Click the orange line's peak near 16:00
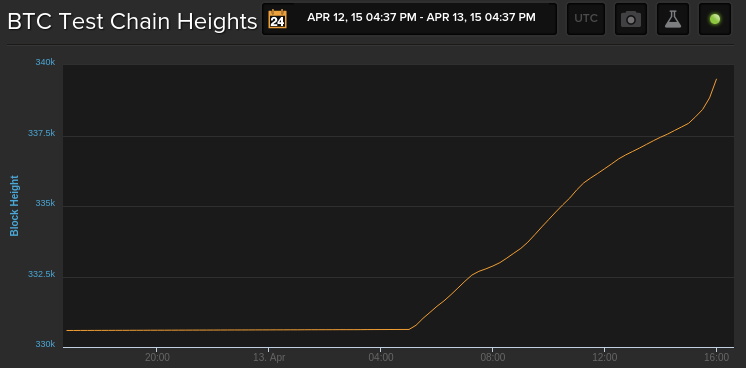 [x=716, y=80]
